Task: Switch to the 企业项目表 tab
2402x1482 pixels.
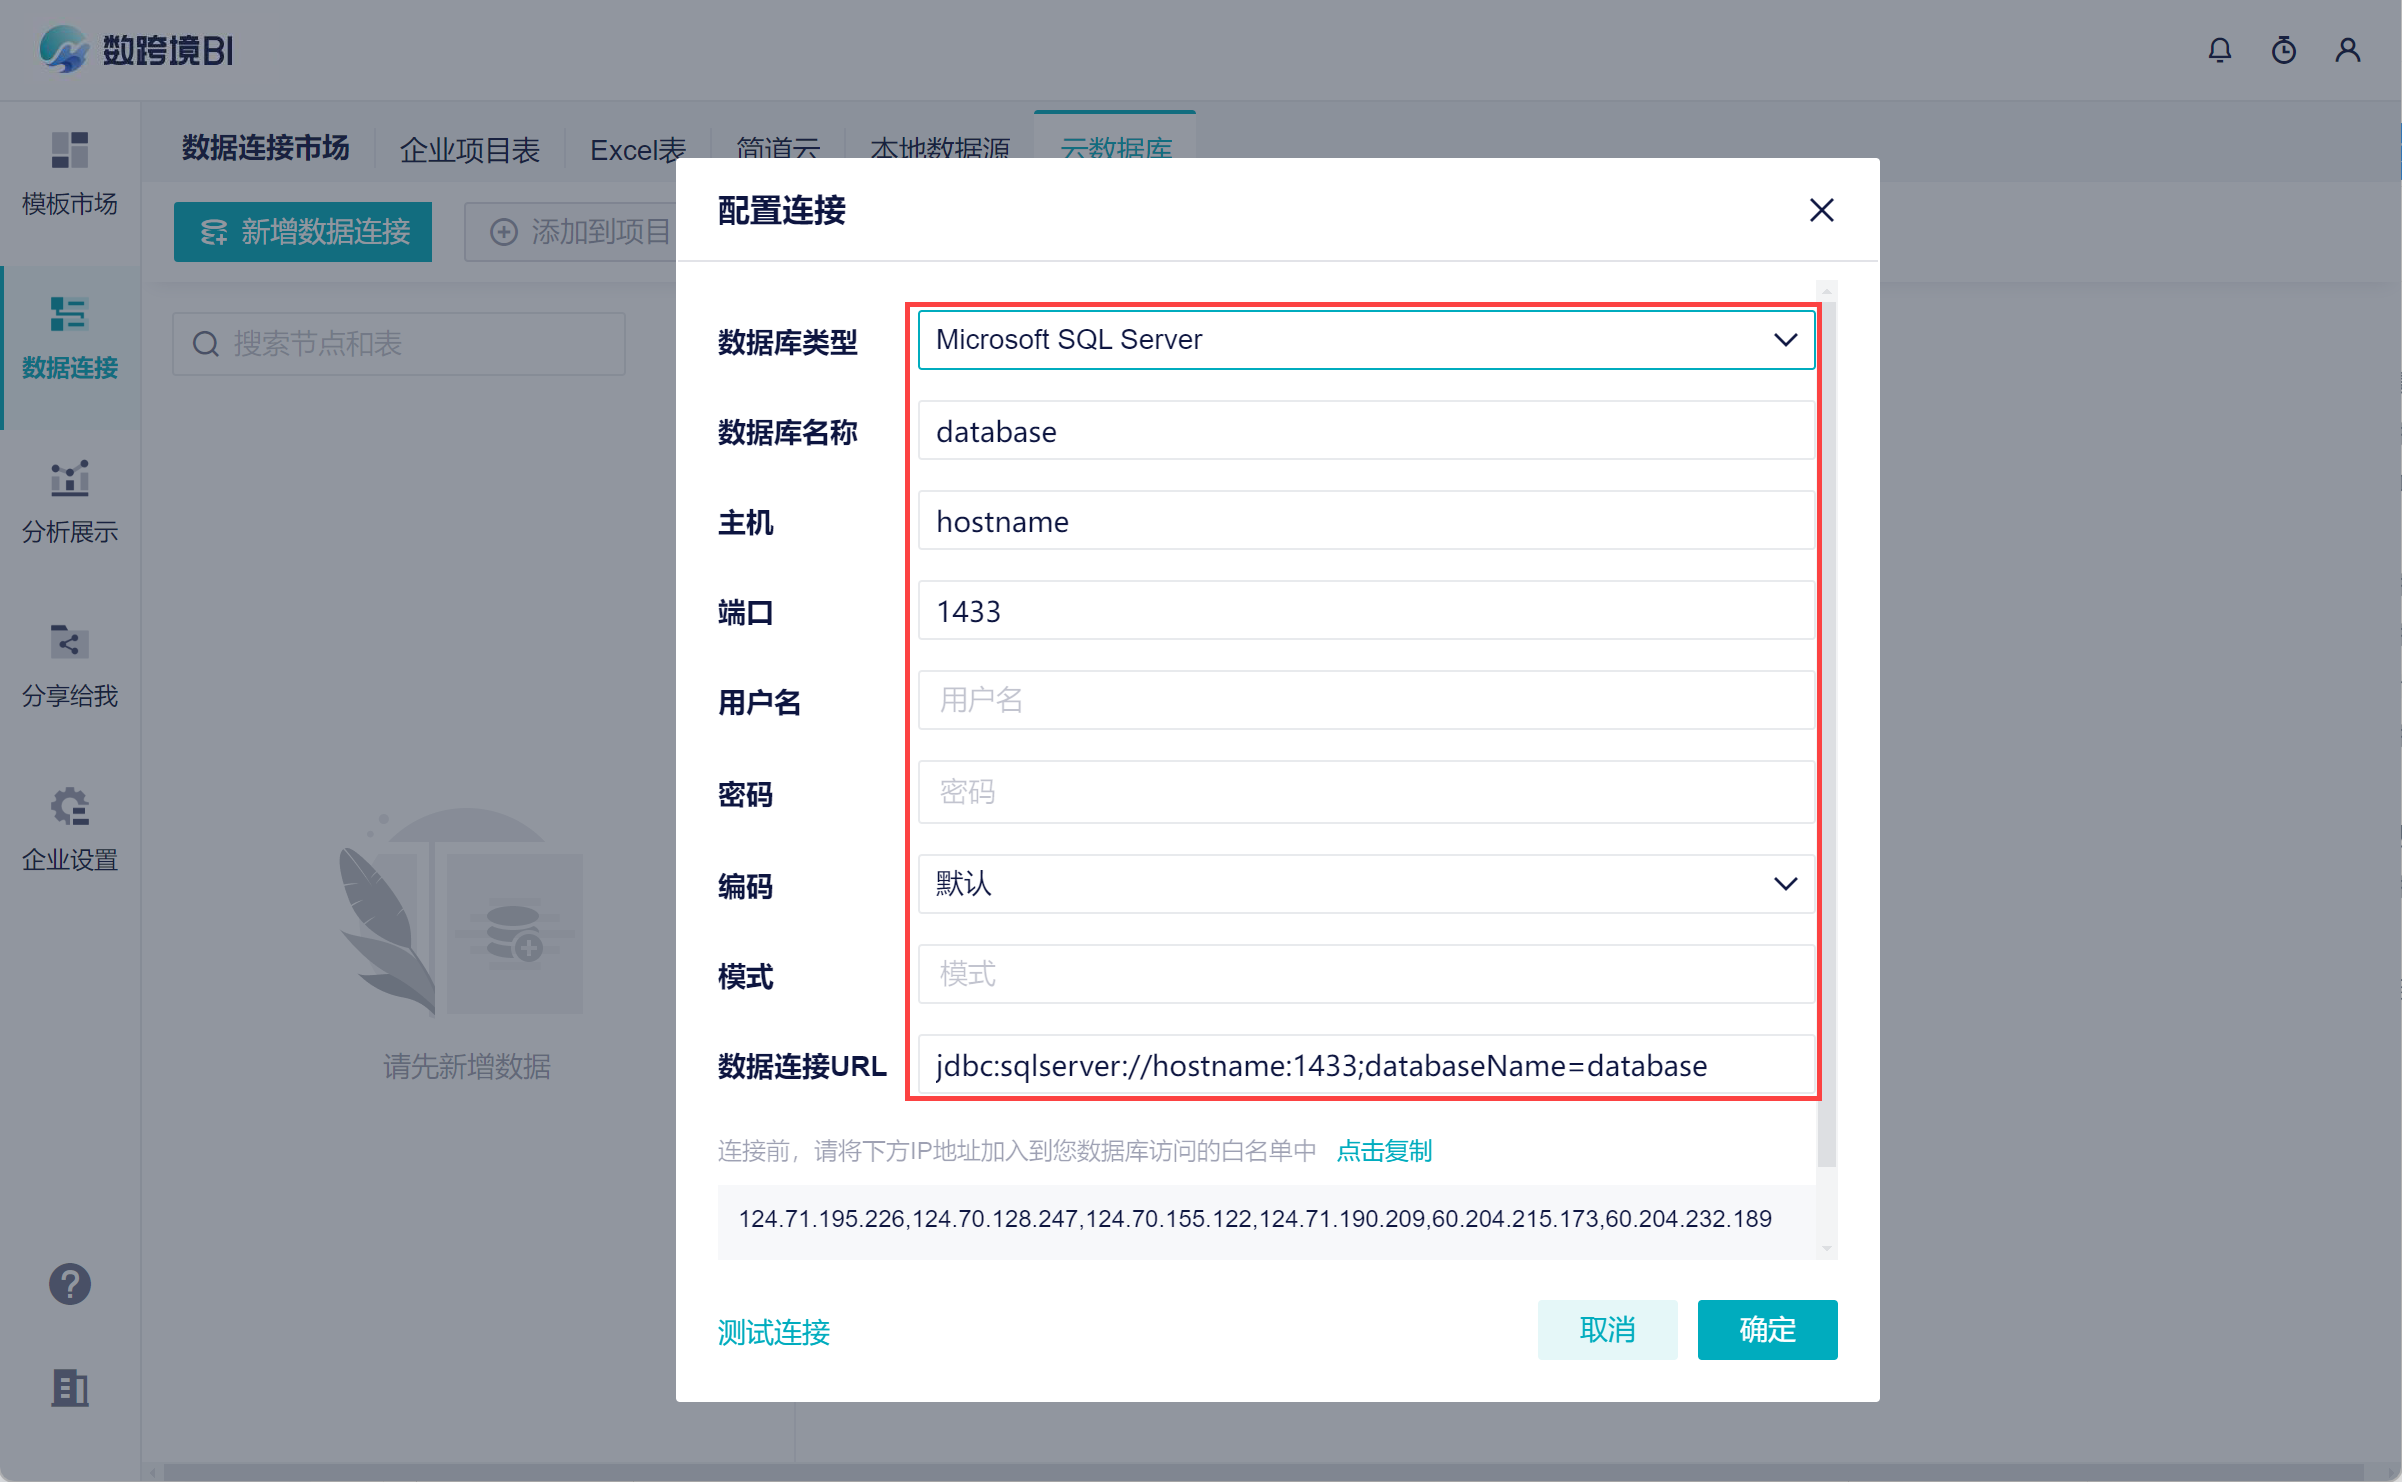Action: tap(469, 150)
